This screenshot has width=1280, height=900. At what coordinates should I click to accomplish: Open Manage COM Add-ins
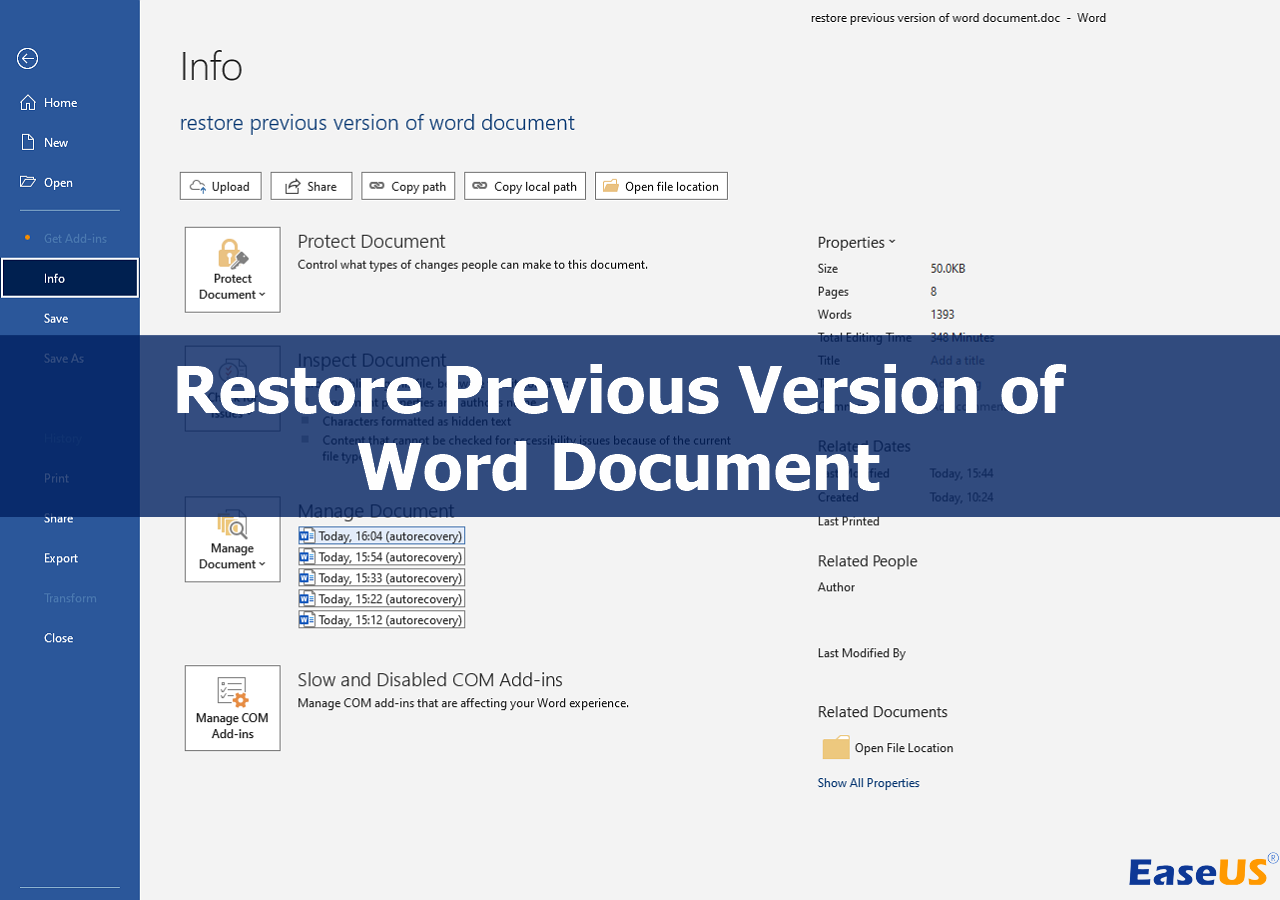coord(233,708)
